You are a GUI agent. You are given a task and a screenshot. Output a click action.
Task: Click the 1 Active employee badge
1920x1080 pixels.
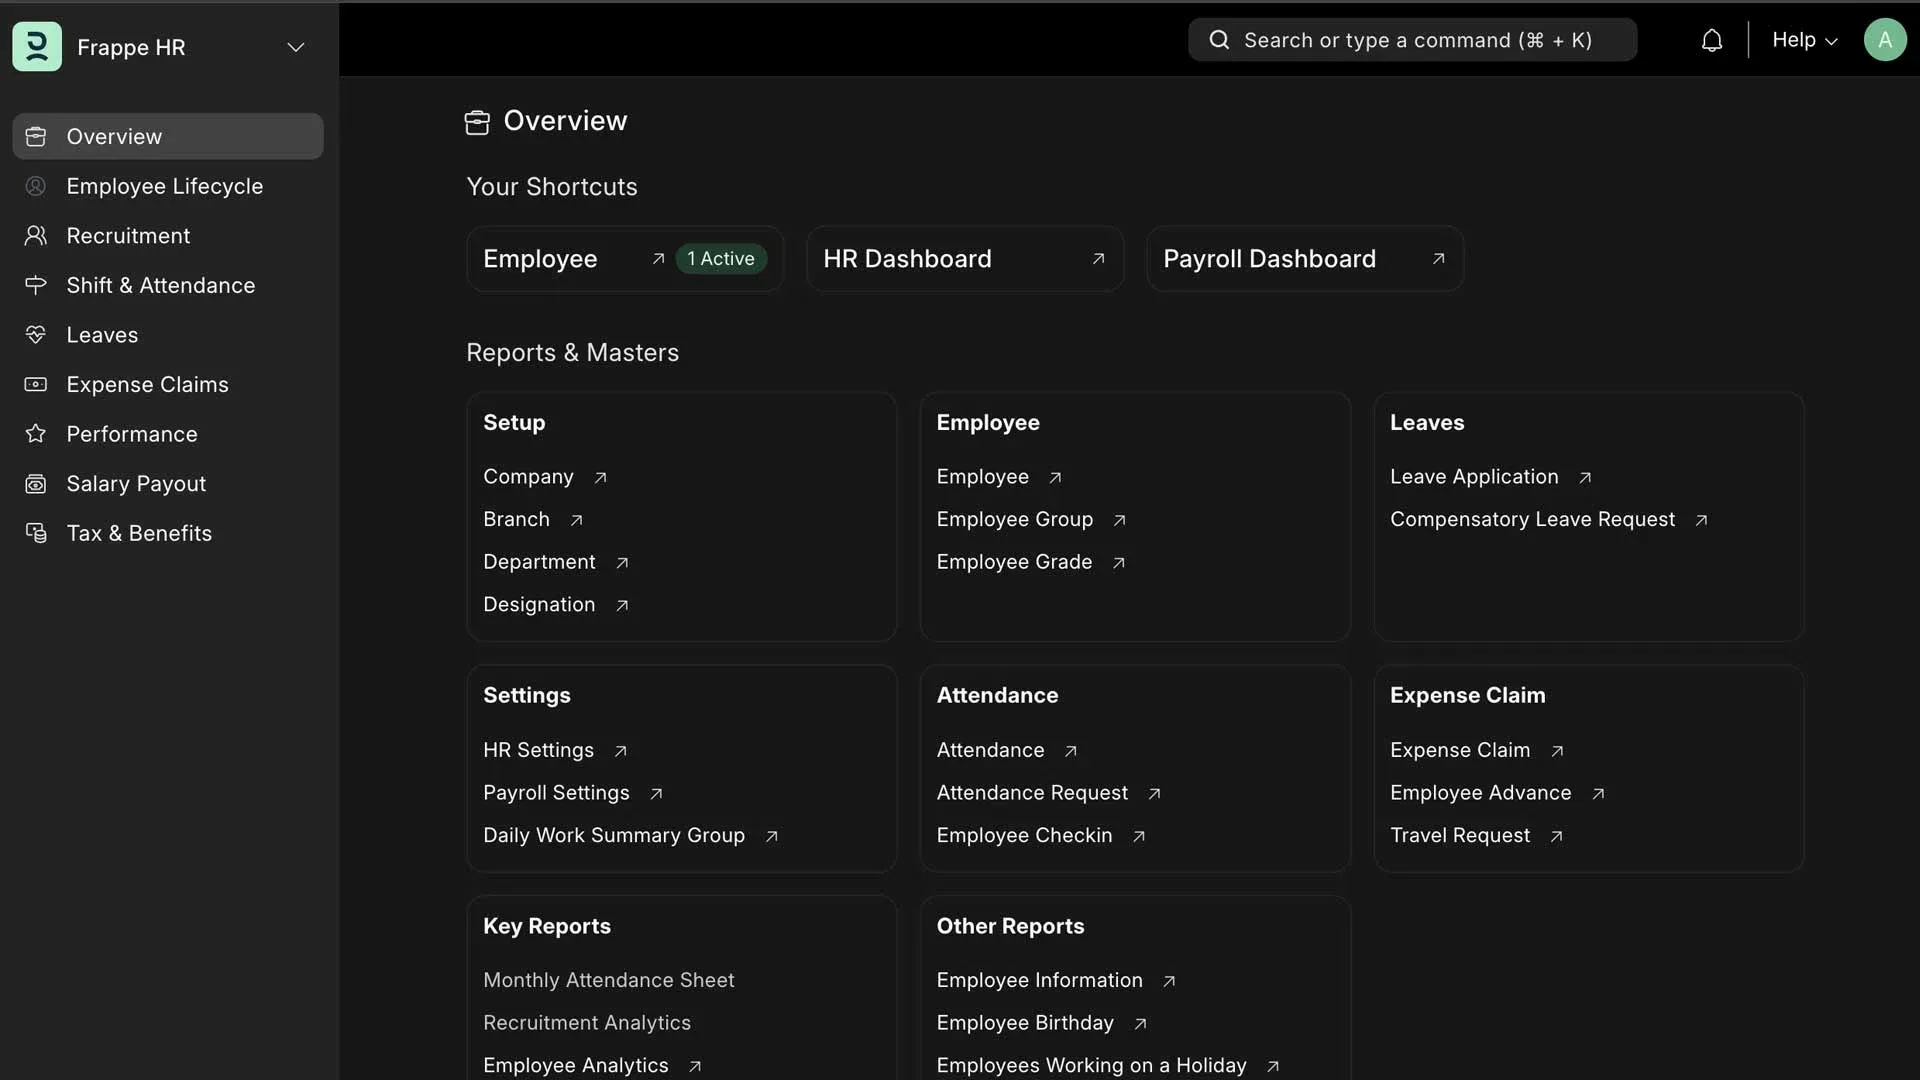[x=720, y=259]
